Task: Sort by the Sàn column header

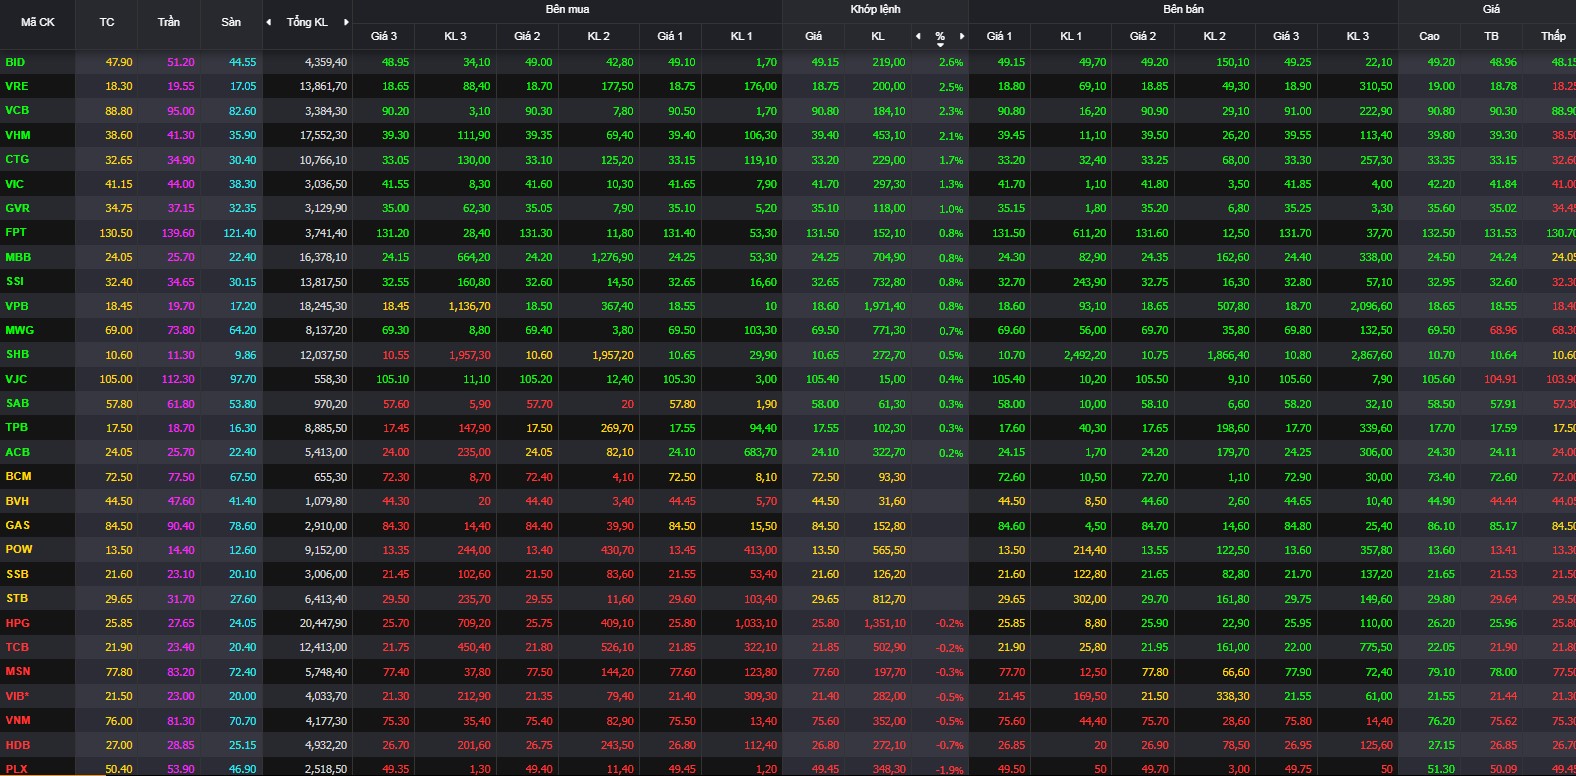Action: coord(231,22)
